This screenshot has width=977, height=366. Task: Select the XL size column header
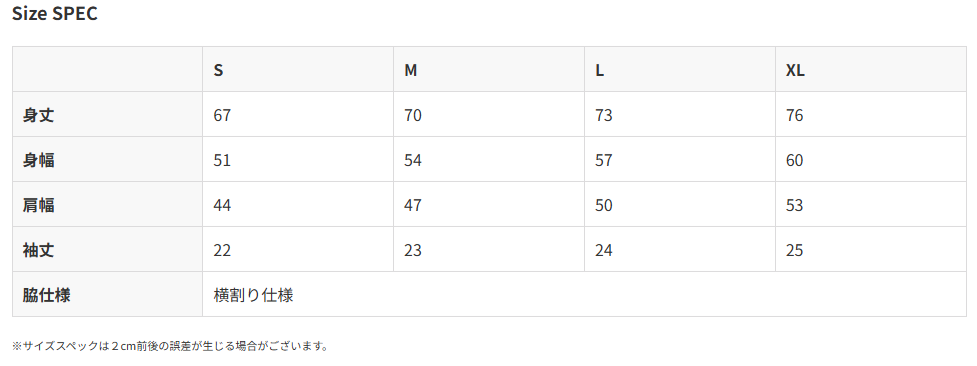[795, 70]
